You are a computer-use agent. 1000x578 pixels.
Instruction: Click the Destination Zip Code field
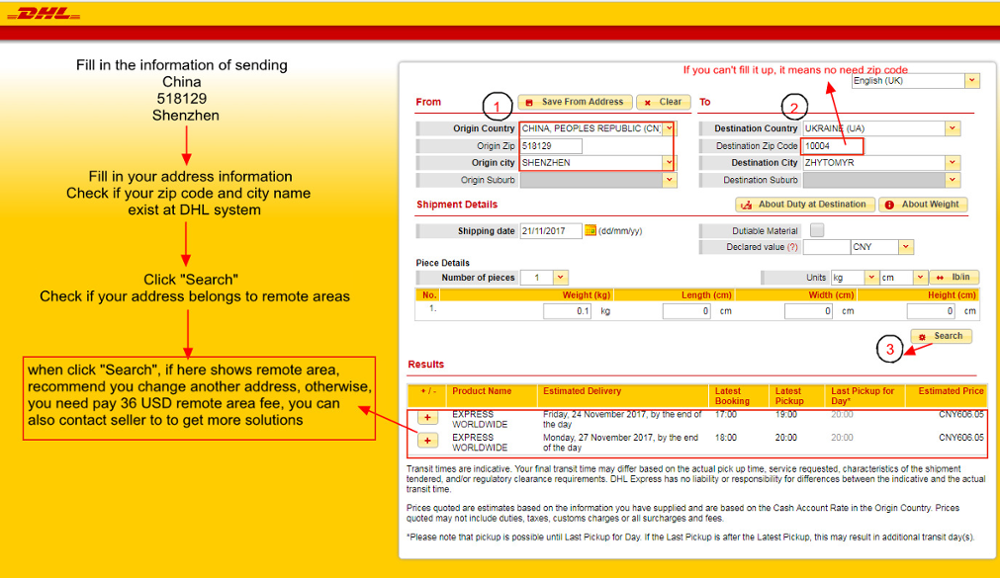(x=832, y=146)
